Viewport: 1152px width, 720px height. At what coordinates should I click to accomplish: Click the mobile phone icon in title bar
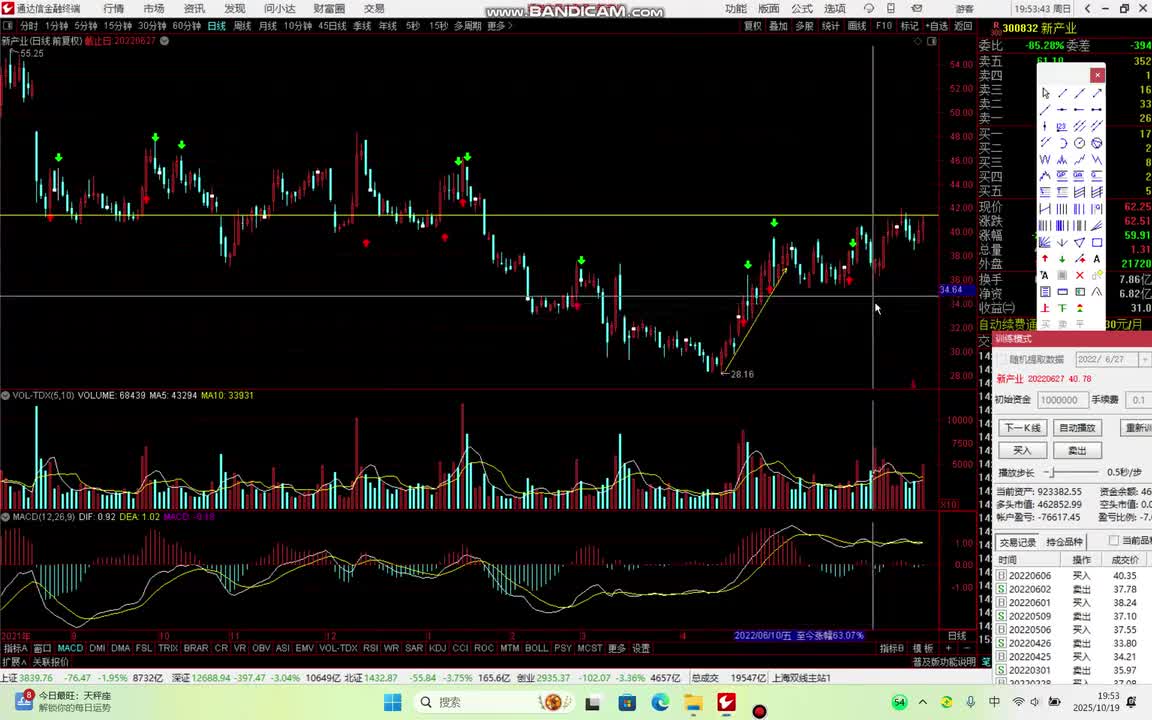[890, 8]
